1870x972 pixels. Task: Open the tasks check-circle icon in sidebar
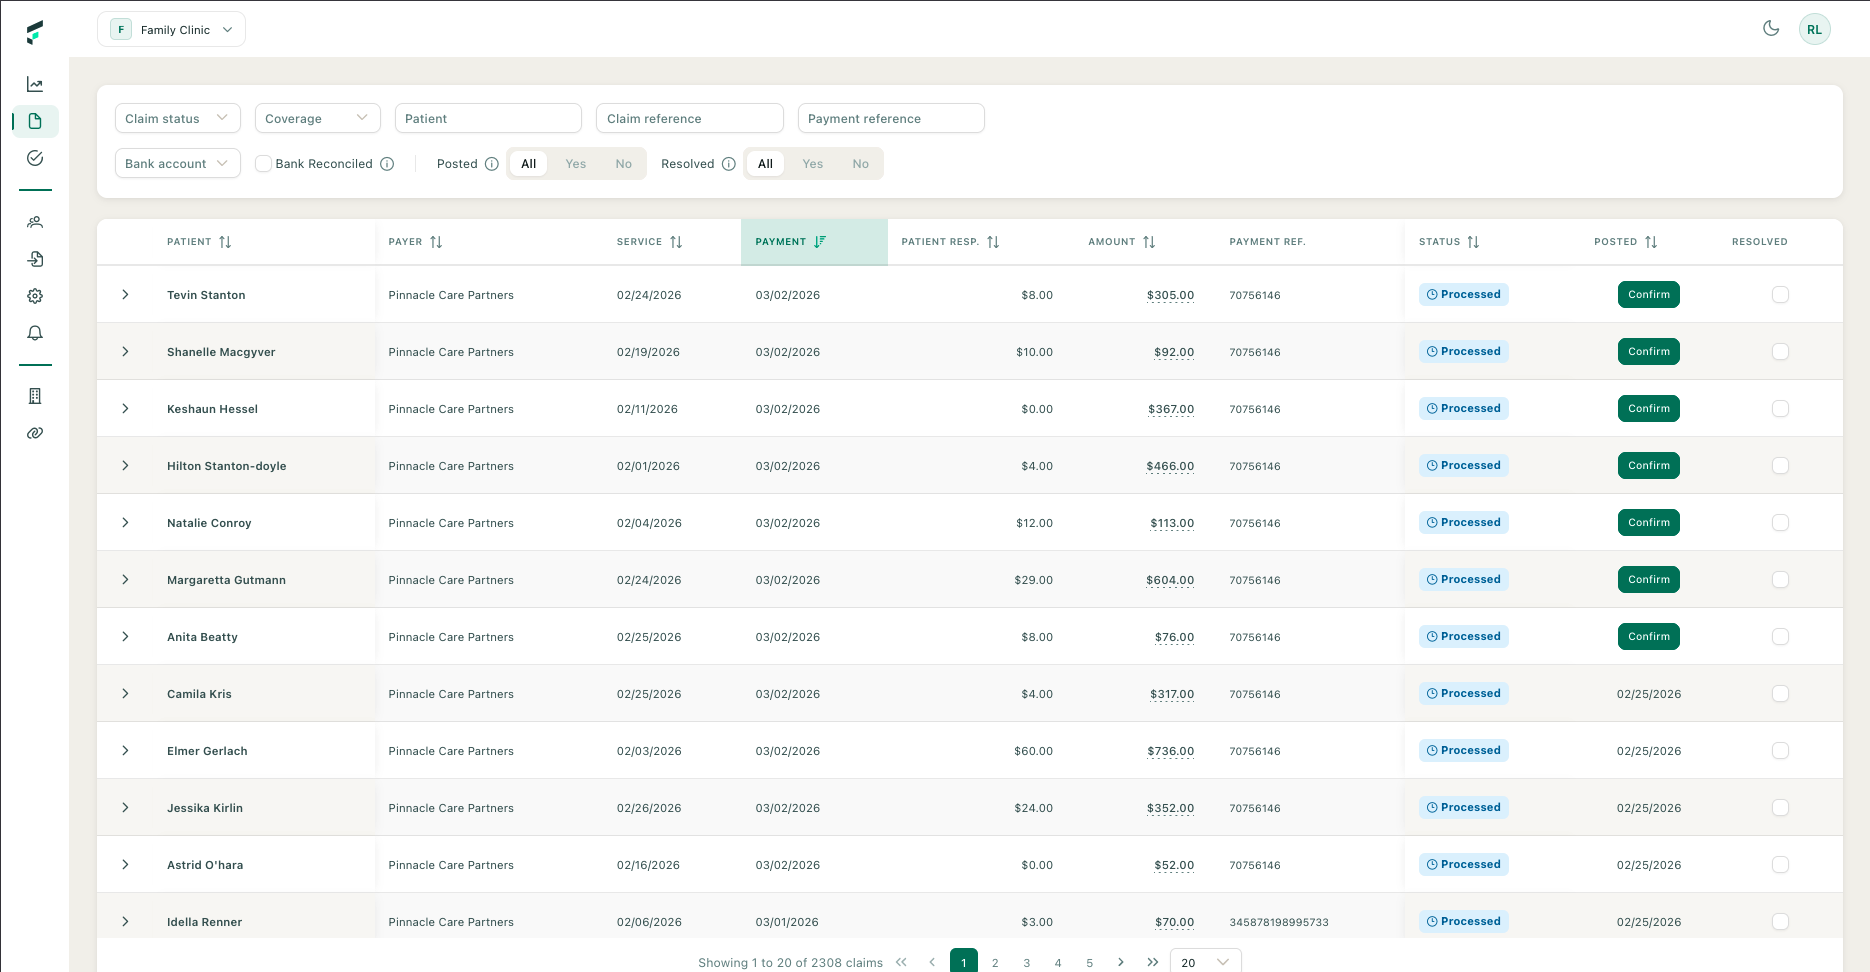[35, 158]
